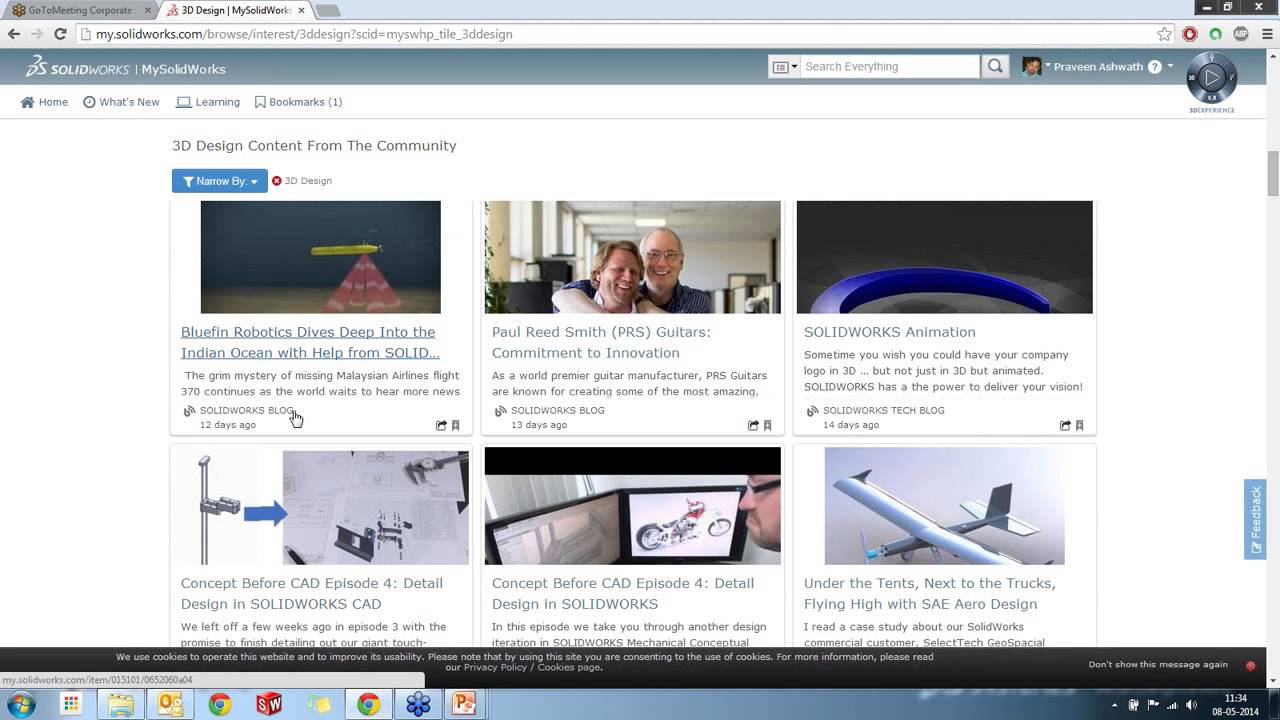Open the Bluefin underwater vehicle thumbnail
Screen dimensions: 1280x720
click(x=320, y=257)
